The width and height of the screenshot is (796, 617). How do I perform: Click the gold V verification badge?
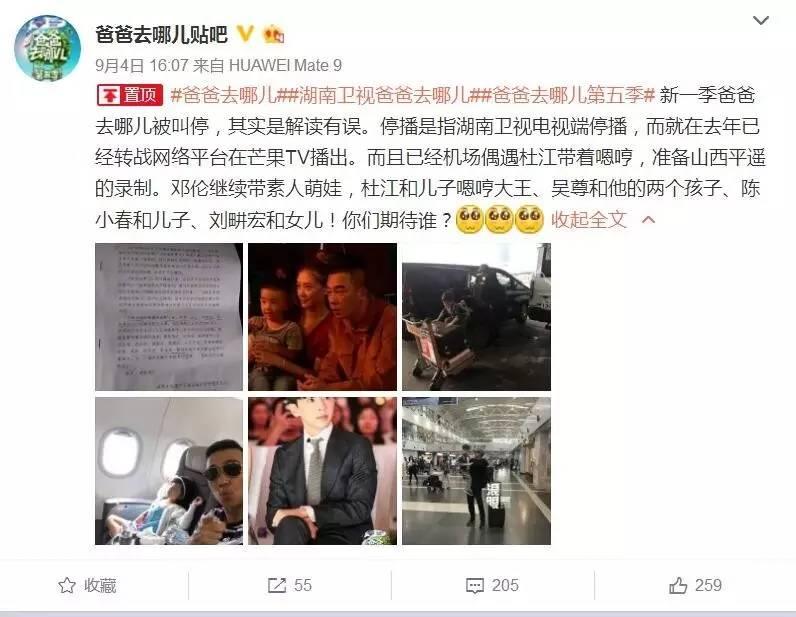click(x=246, y=34)
